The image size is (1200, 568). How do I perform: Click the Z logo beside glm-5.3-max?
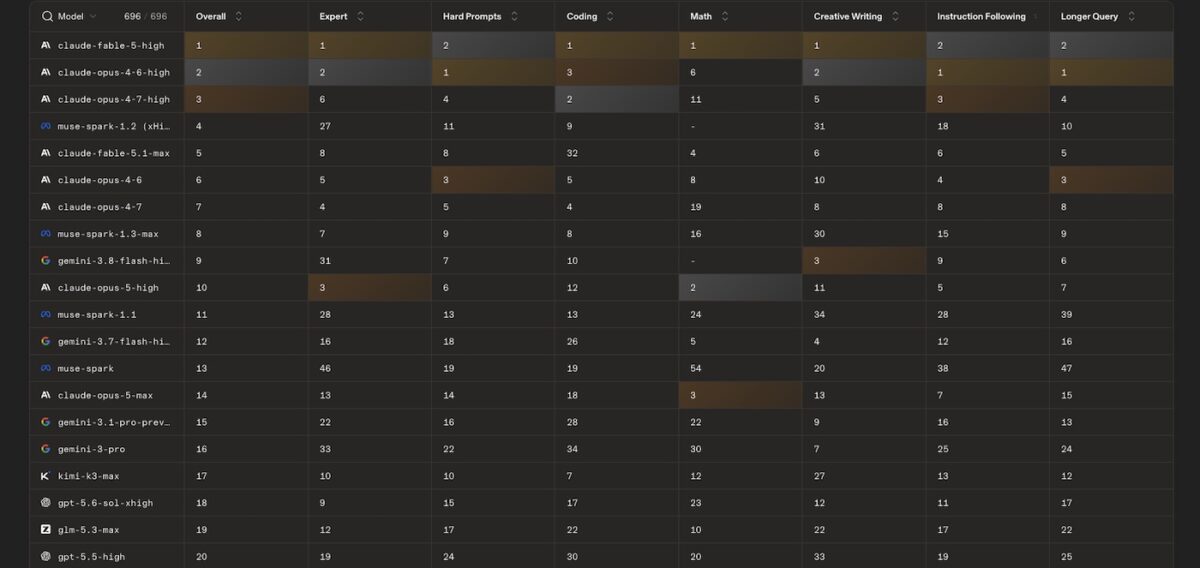click(46, 530)
